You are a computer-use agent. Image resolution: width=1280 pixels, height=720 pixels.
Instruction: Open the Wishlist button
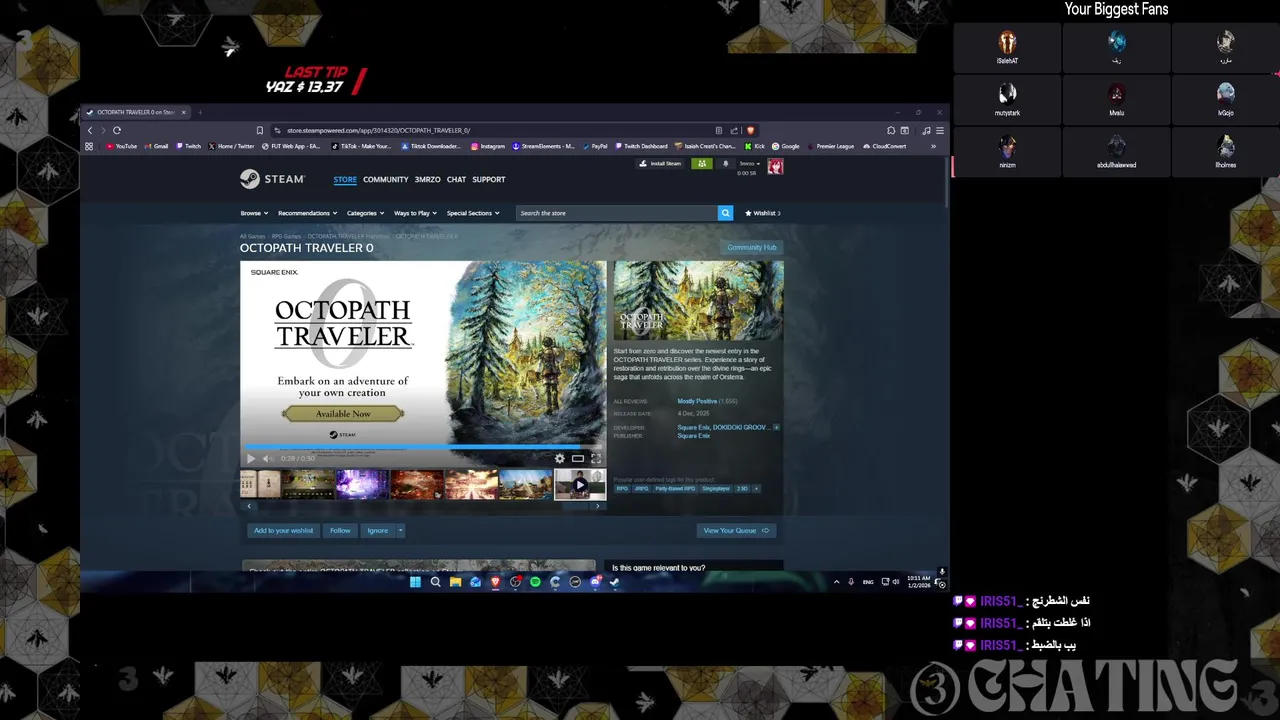point(763,213)
